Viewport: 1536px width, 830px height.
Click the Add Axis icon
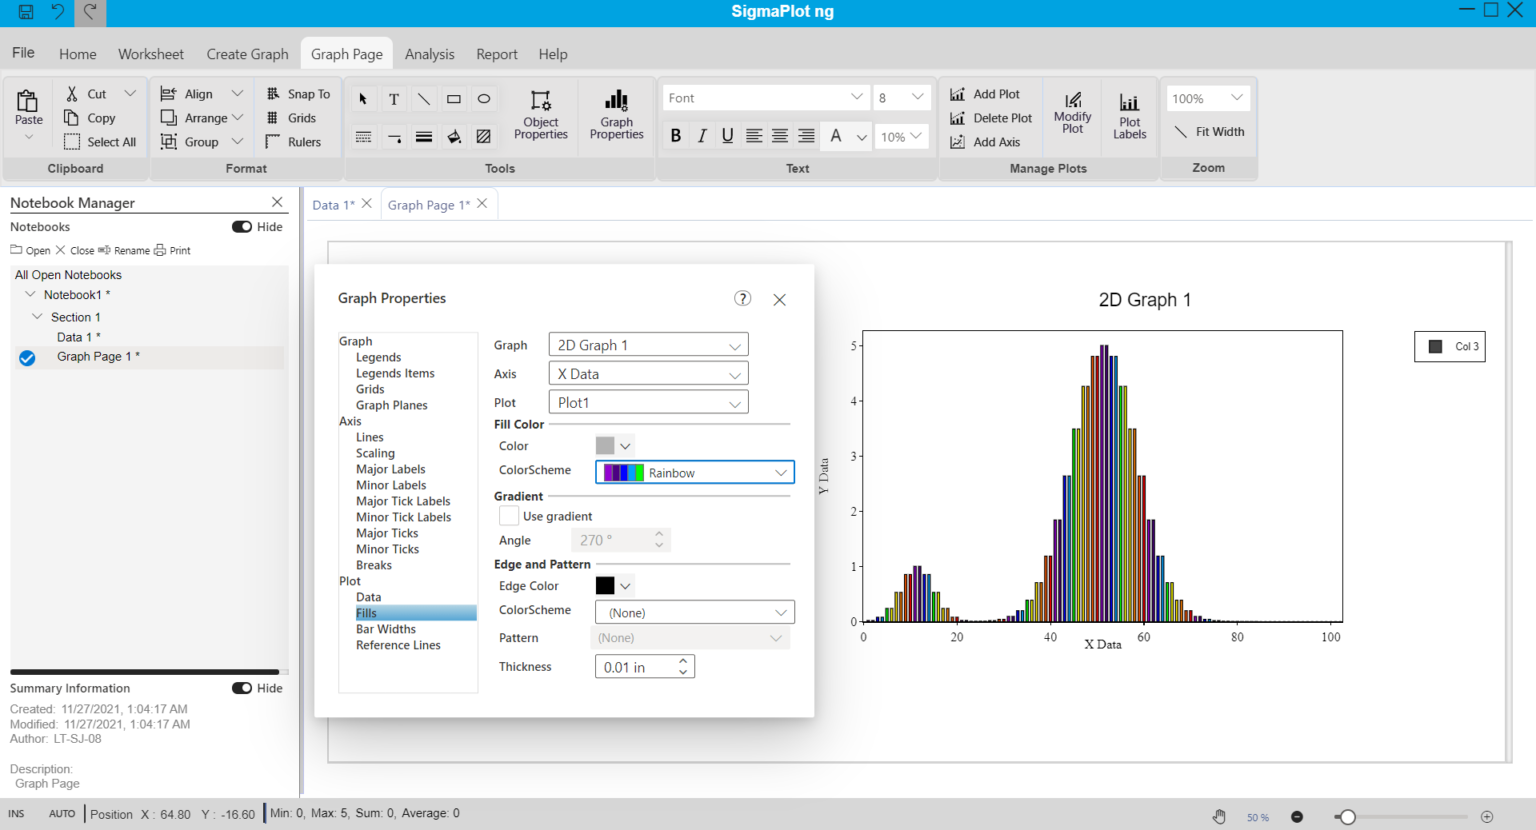click(x=988, y=141)
